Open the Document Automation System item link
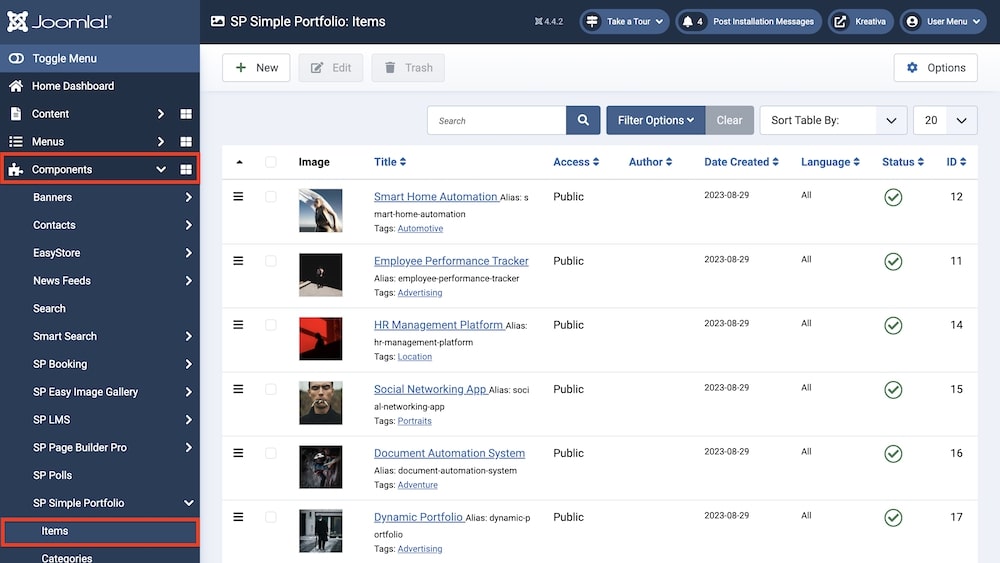This screenshot has height=563, width=1000. pos(449,453)
